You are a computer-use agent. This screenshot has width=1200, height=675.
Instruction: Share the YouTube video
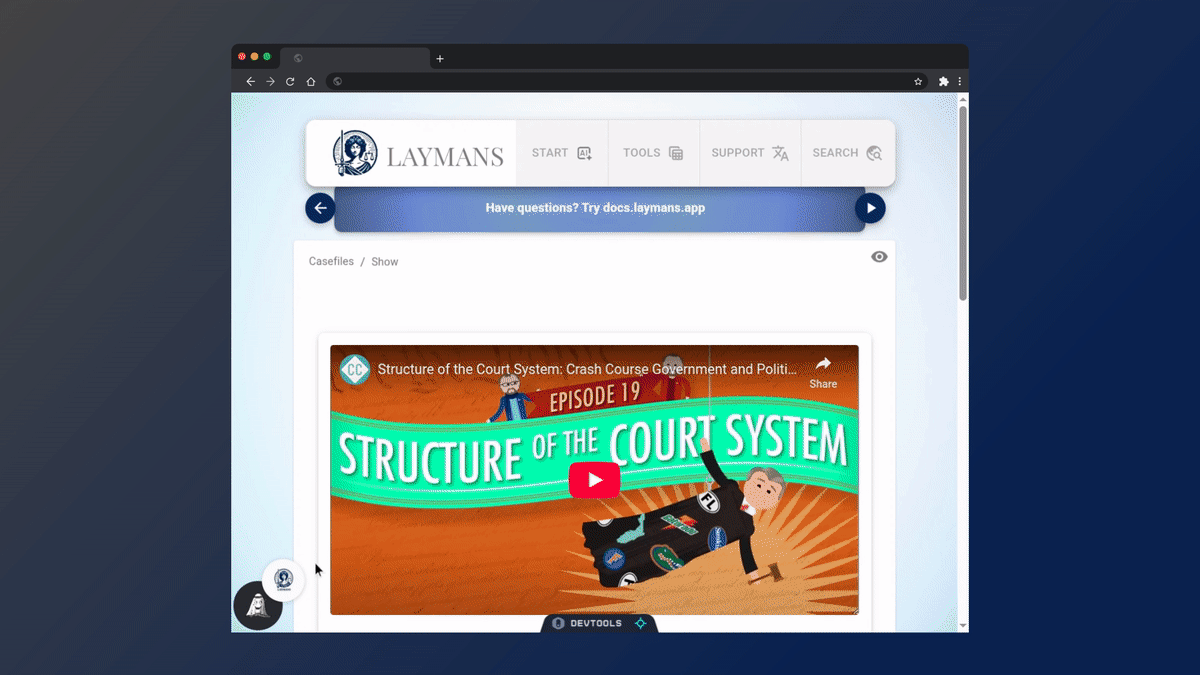click(x=823, y=371)
